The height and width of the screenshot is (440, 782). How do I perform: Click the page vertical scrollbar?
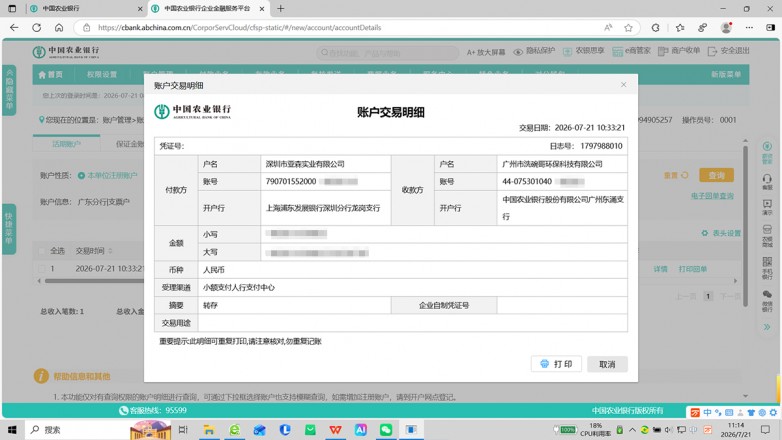click(745, 224)
